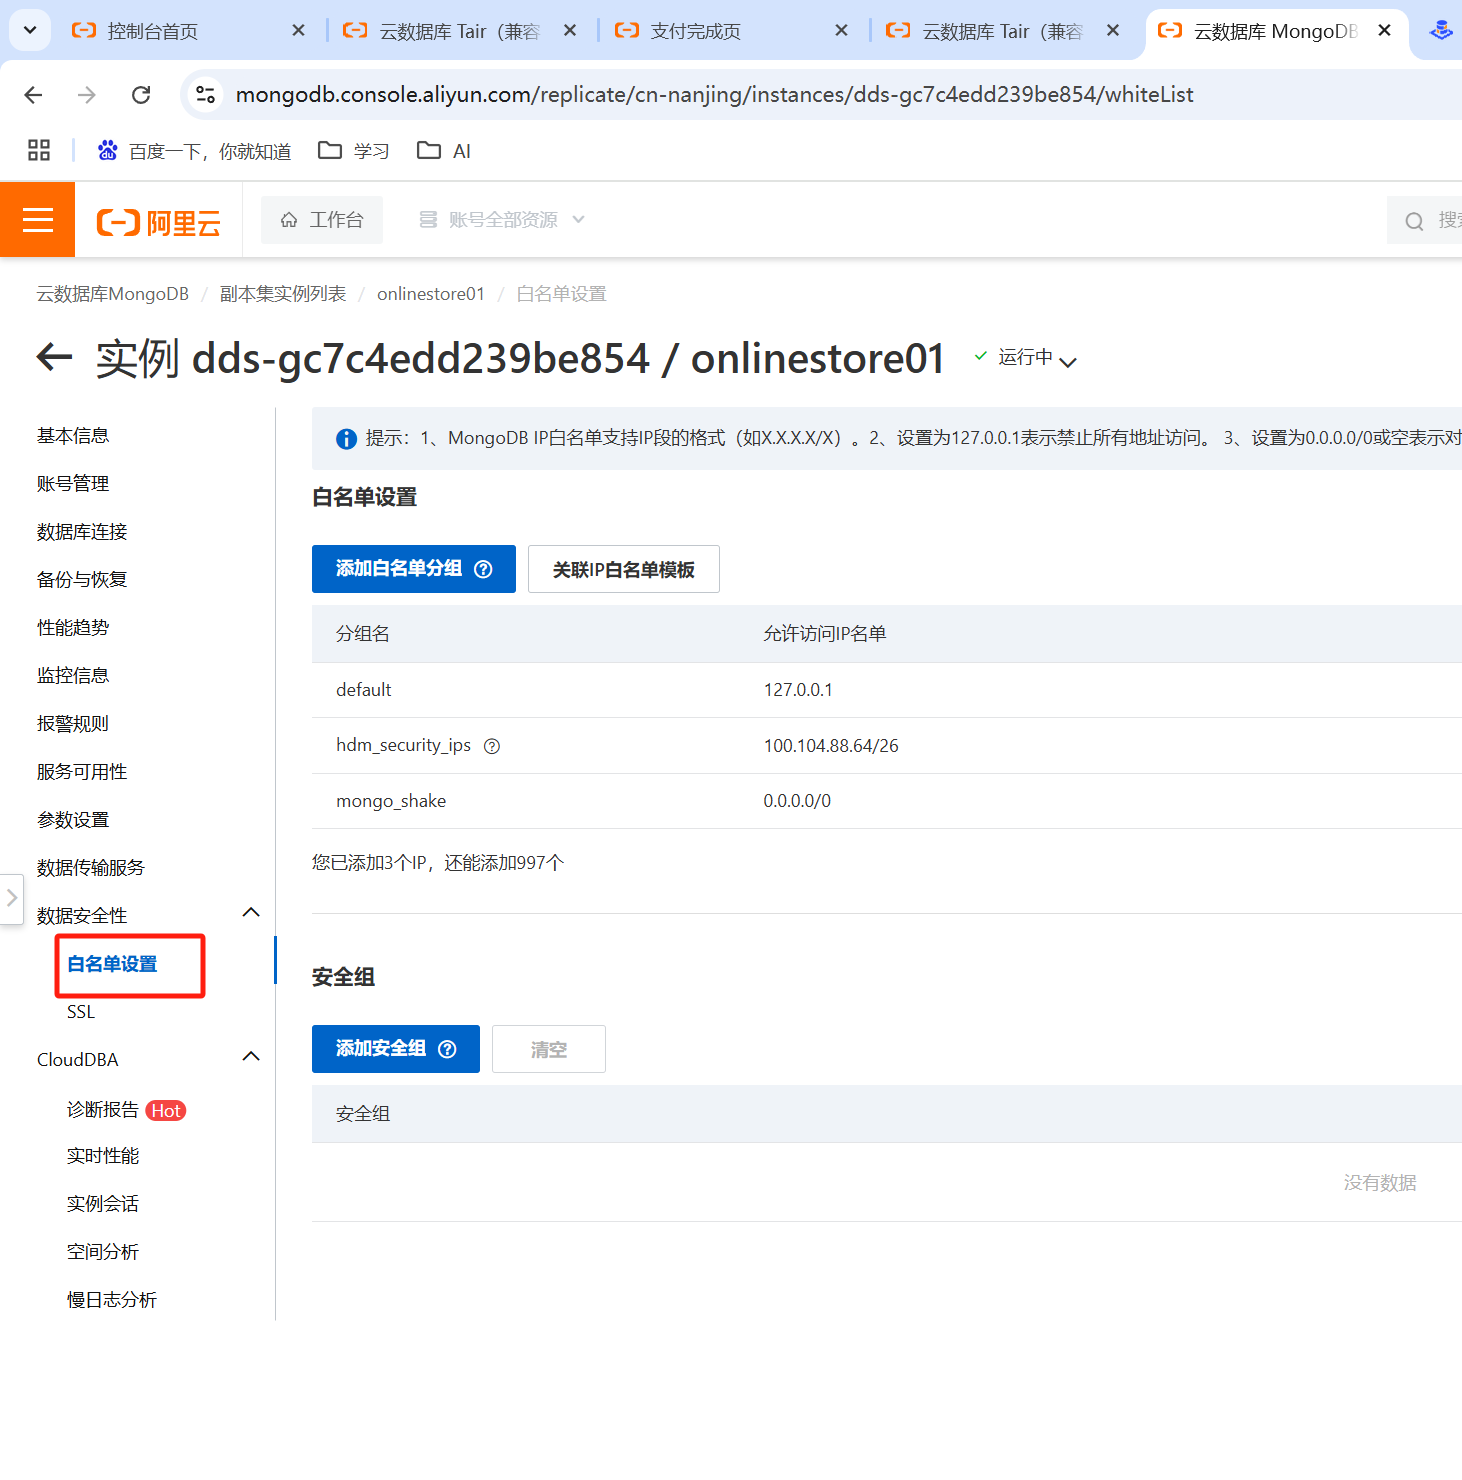Open onlinestore01 breadcrumb link
Image resolution: width=1462 pixels, height=1480 pixels.
[x=431, y=294]
